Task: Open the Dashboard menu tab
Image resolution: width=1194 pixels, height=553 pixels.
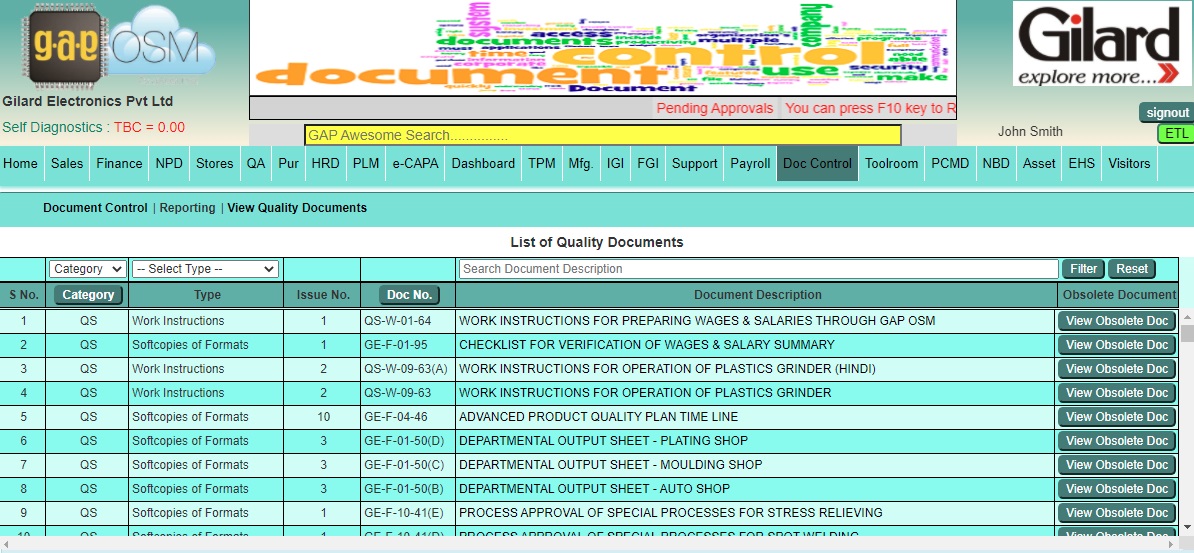Action: (483, 163)
